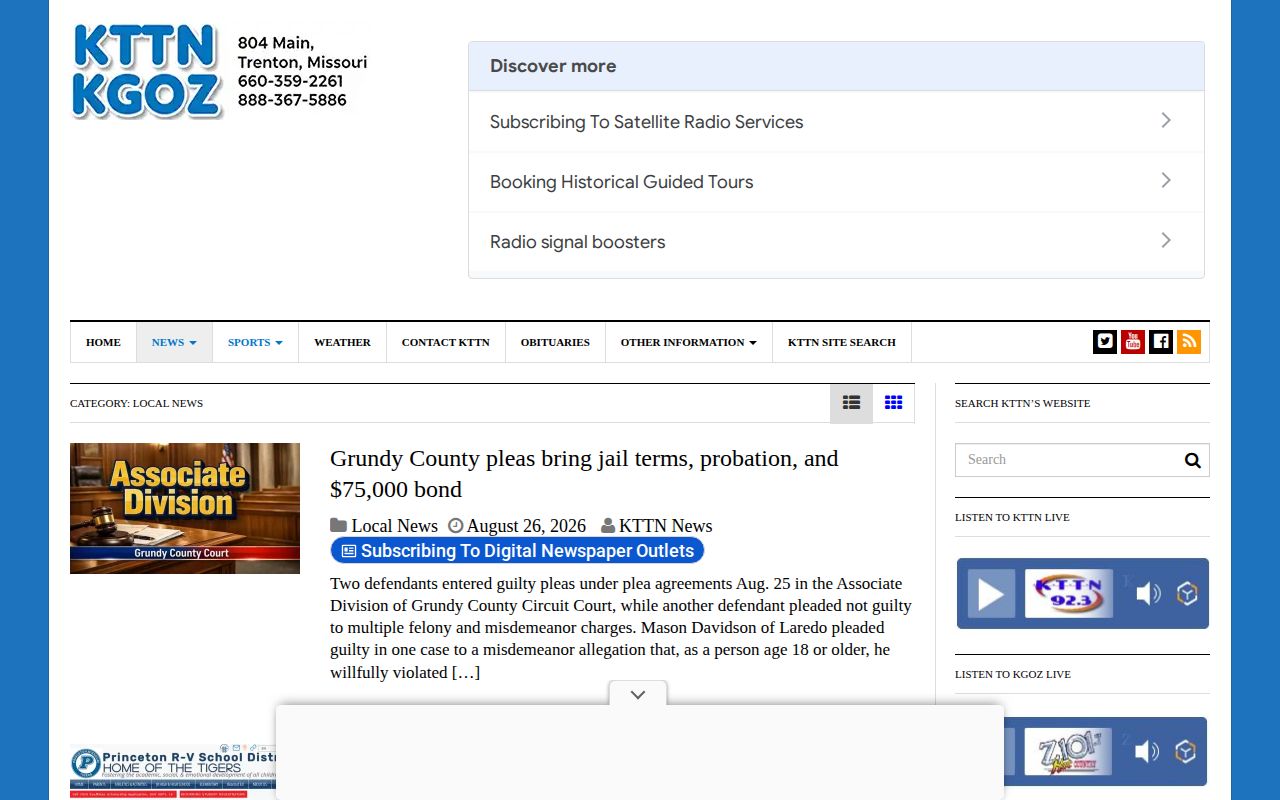
Task: Open Subscribing To Satellite Radio Services
Action: (x=836, y=122)
